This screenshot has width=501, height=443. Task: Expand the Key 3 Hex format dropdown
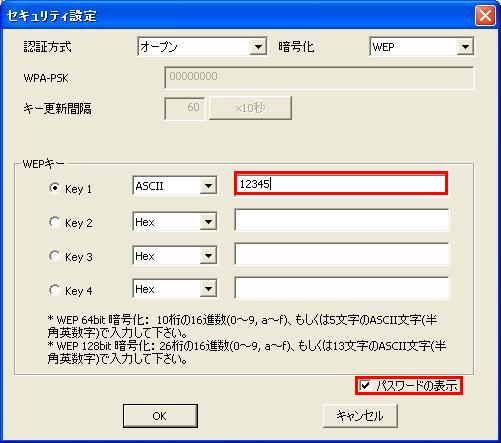pyautogui.click(x=175, y=256)
